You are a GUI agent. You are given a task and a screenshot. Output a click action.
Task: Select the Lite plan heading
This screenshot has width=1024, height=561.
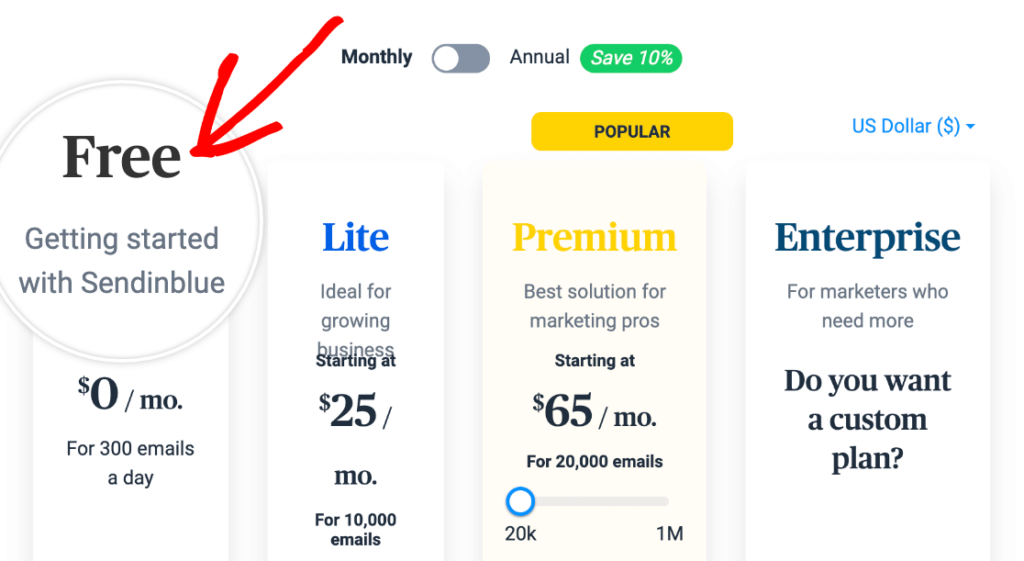(x=355, y=238)
